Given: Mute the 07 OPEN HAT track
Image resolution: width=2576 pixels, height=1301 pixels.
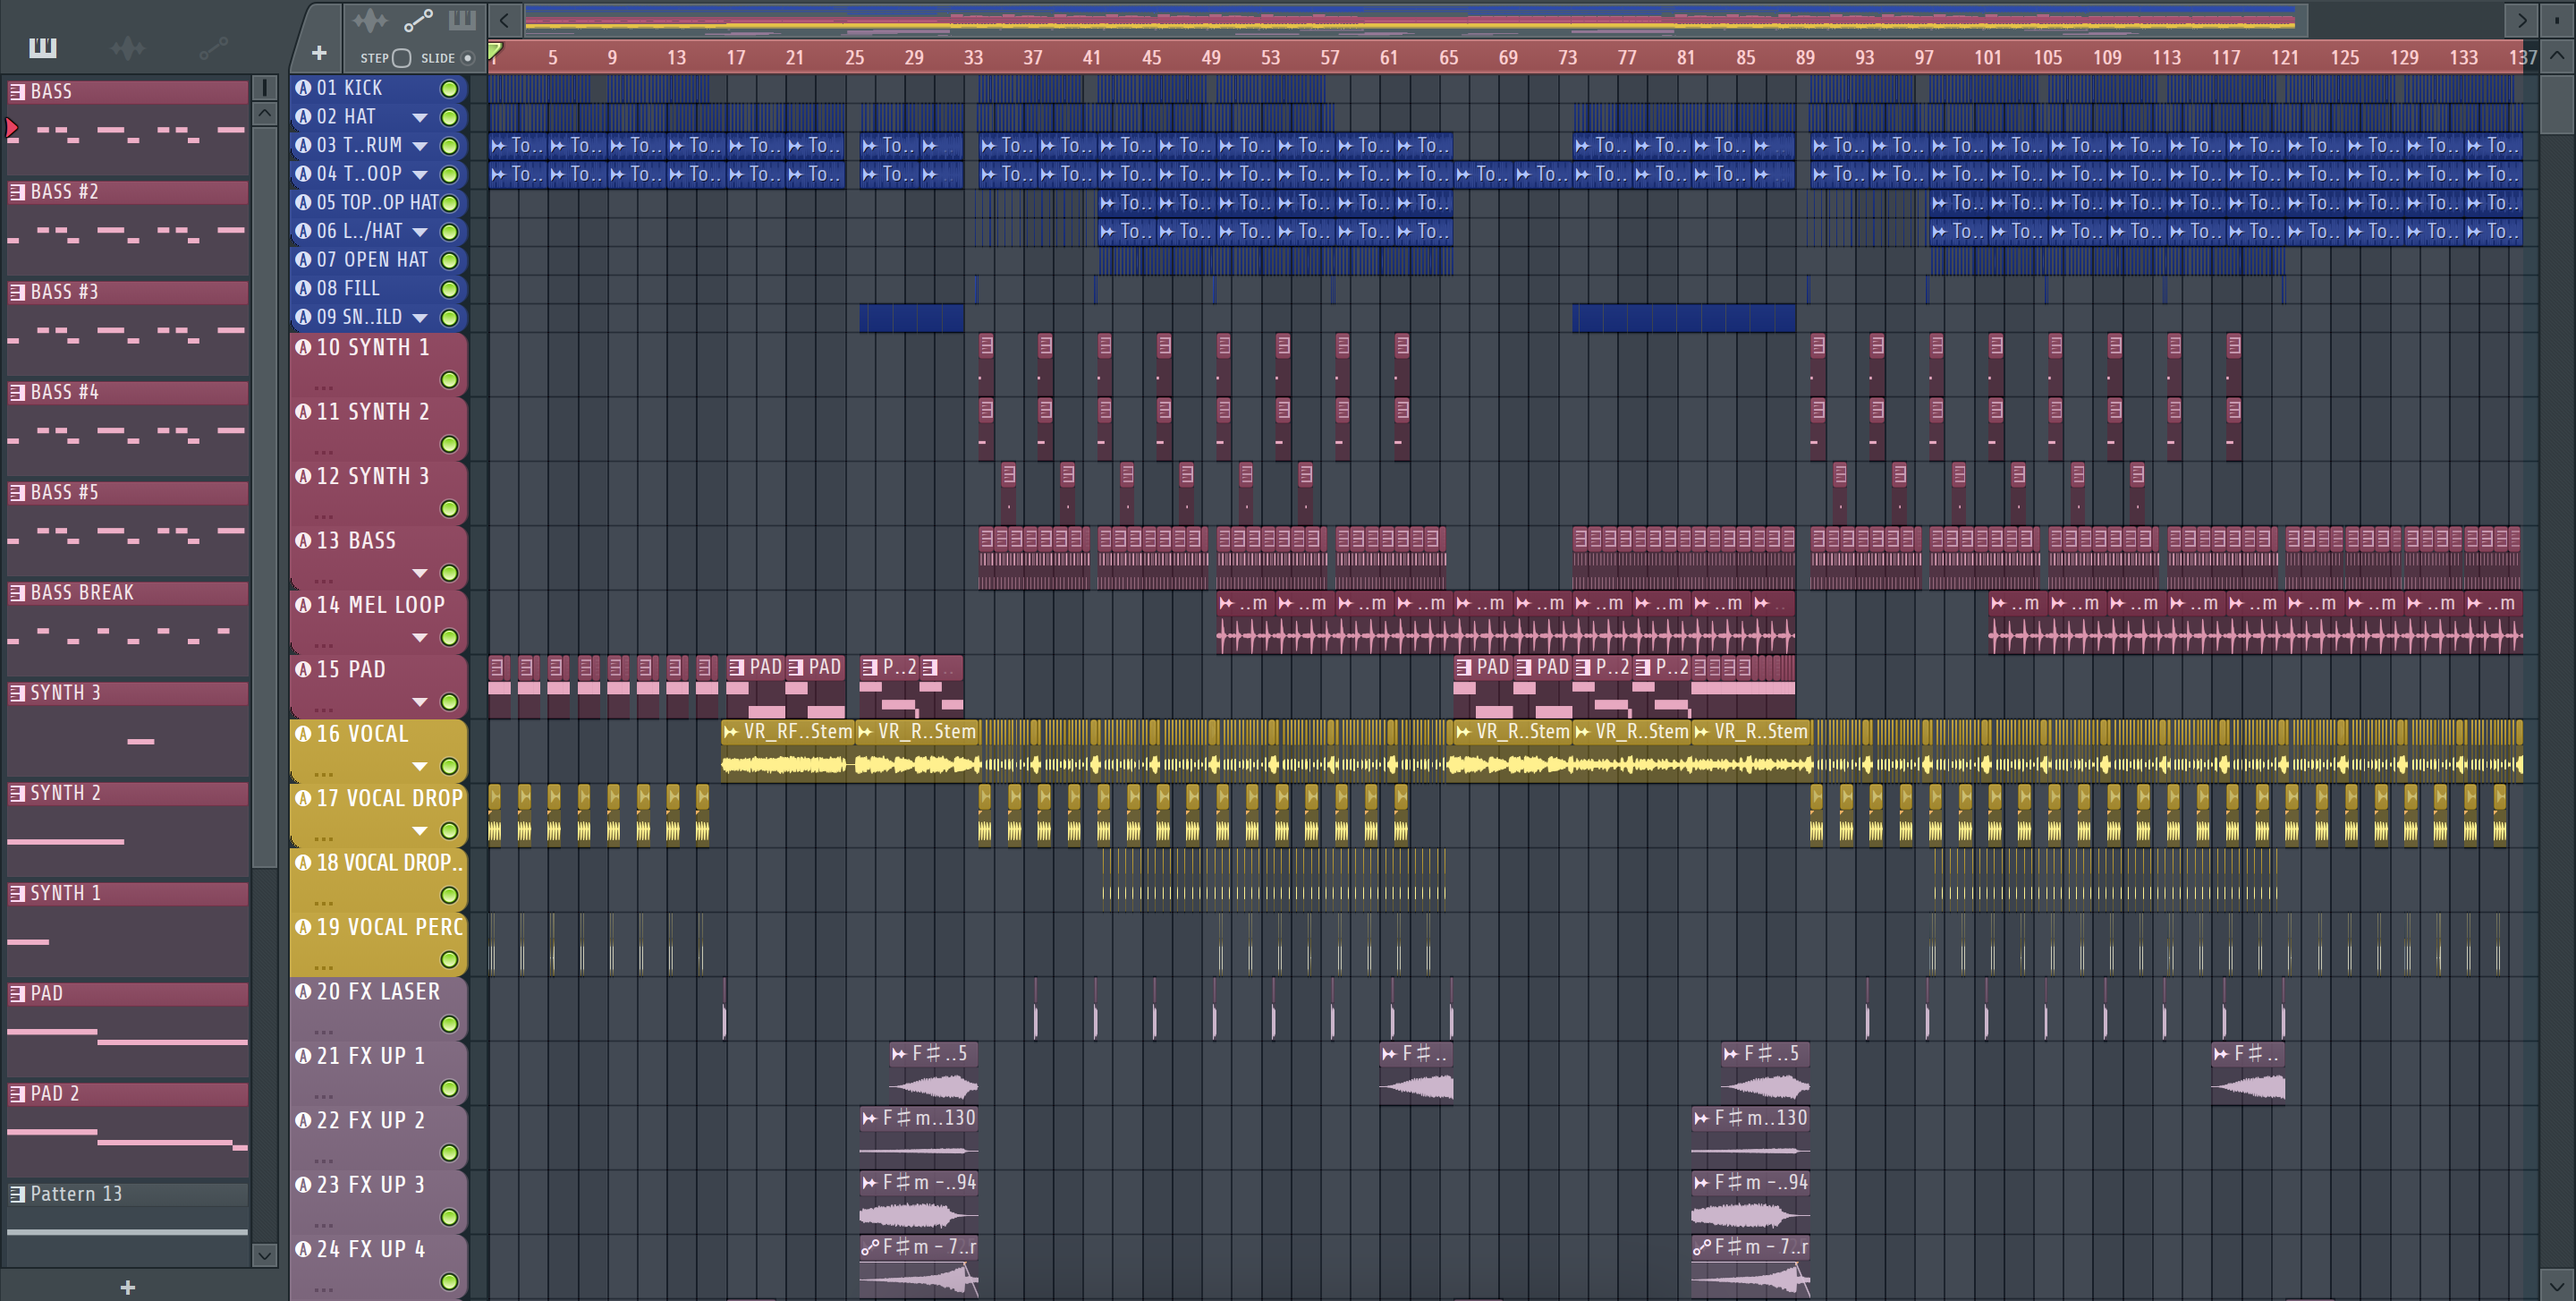Looking at the screenshot, I should click(x=450, y=261).
